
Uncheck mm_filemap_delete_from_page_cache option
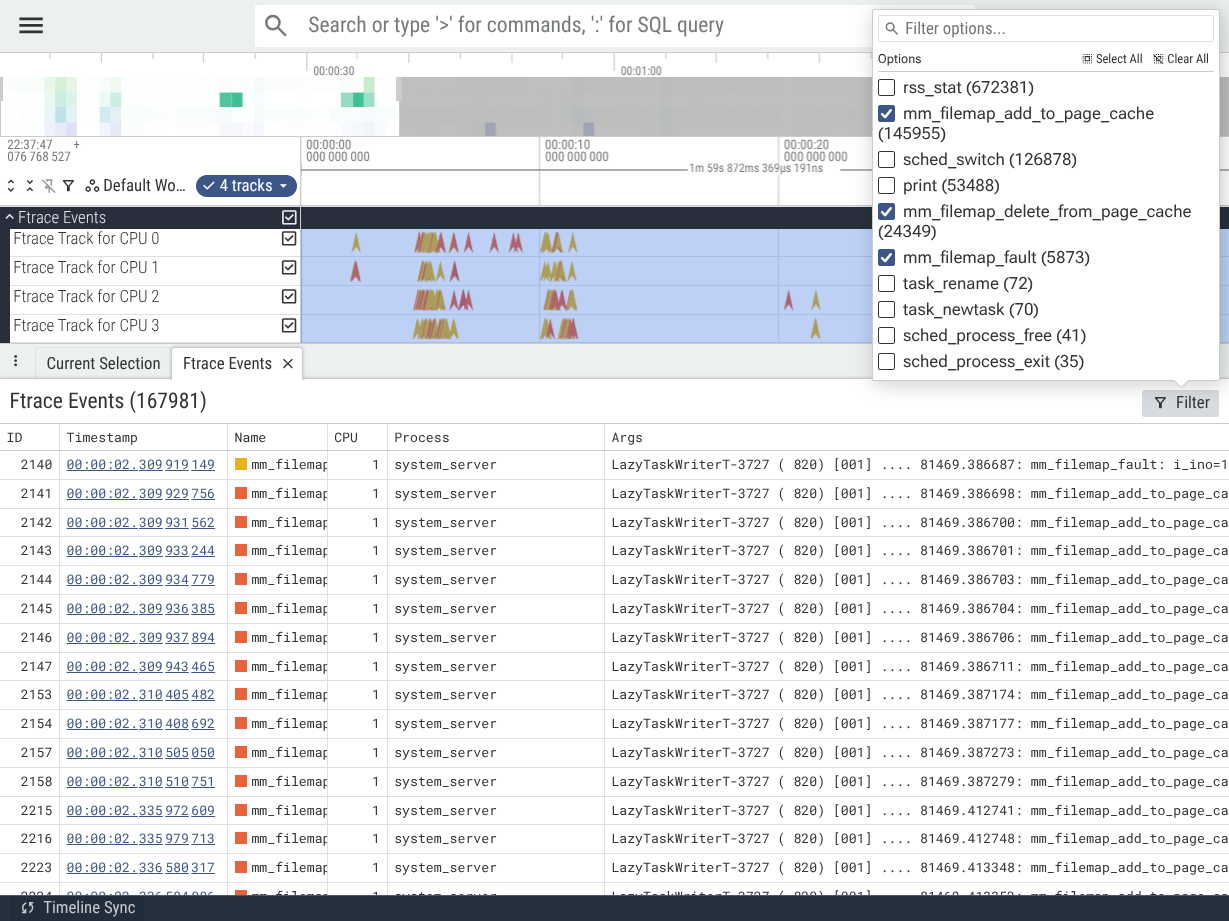pos(886,211)
